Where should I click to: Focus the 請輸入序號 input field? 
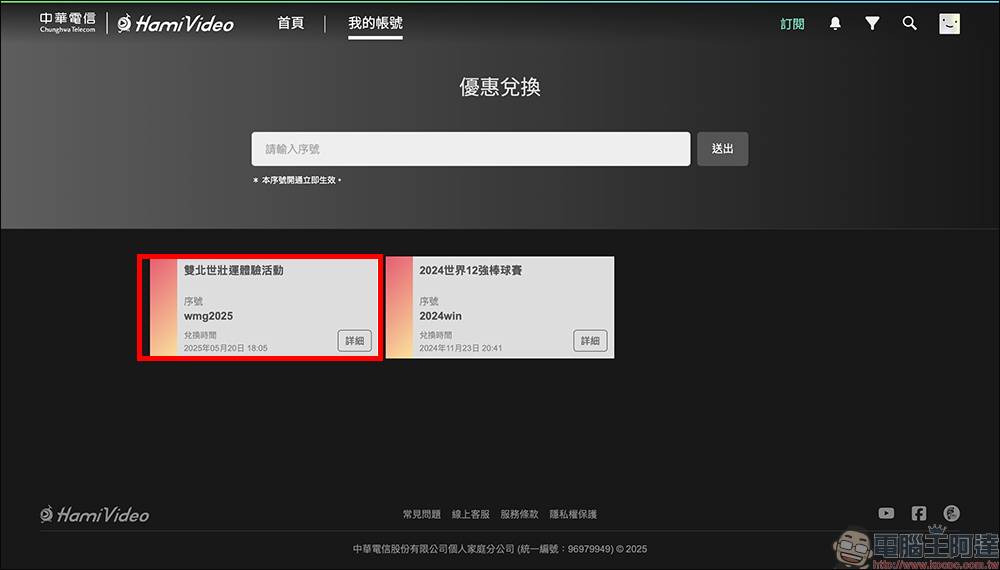coord(471,149)
